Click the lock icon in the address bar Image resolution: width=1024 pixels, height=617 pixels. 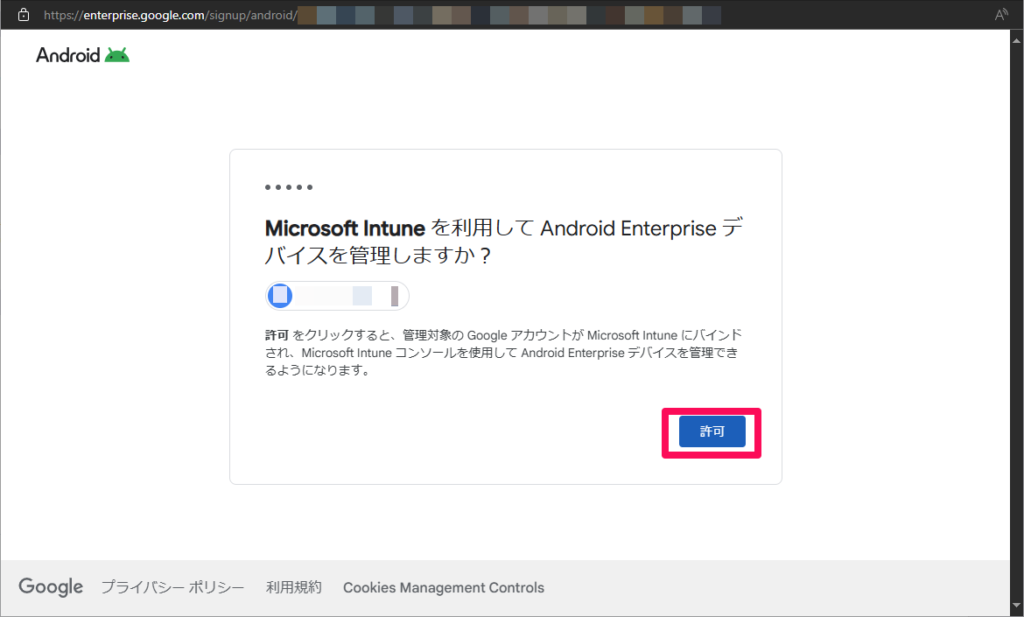24,15
